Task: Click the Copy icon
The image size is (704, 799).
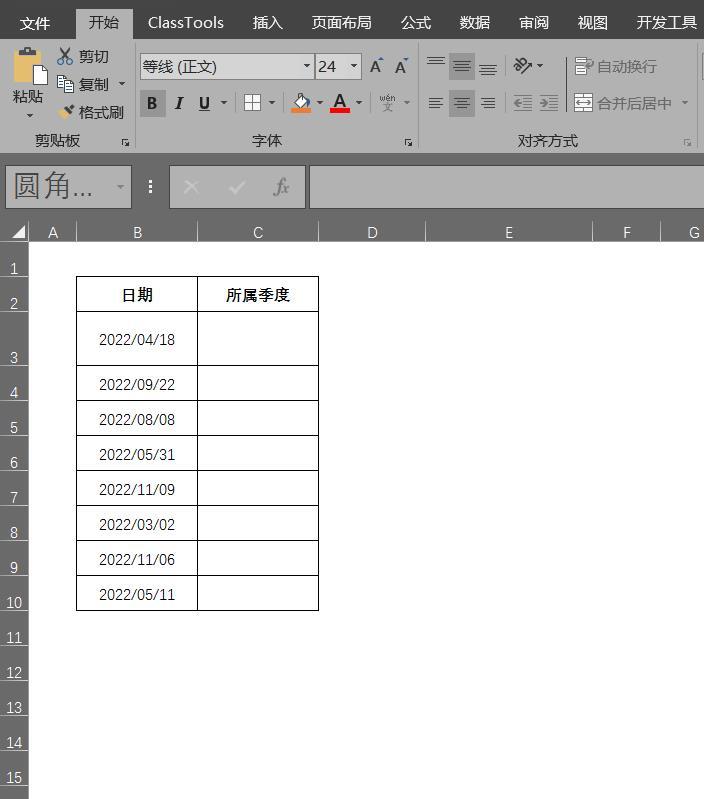Action: pyautogui.click(x=65, y=84)
